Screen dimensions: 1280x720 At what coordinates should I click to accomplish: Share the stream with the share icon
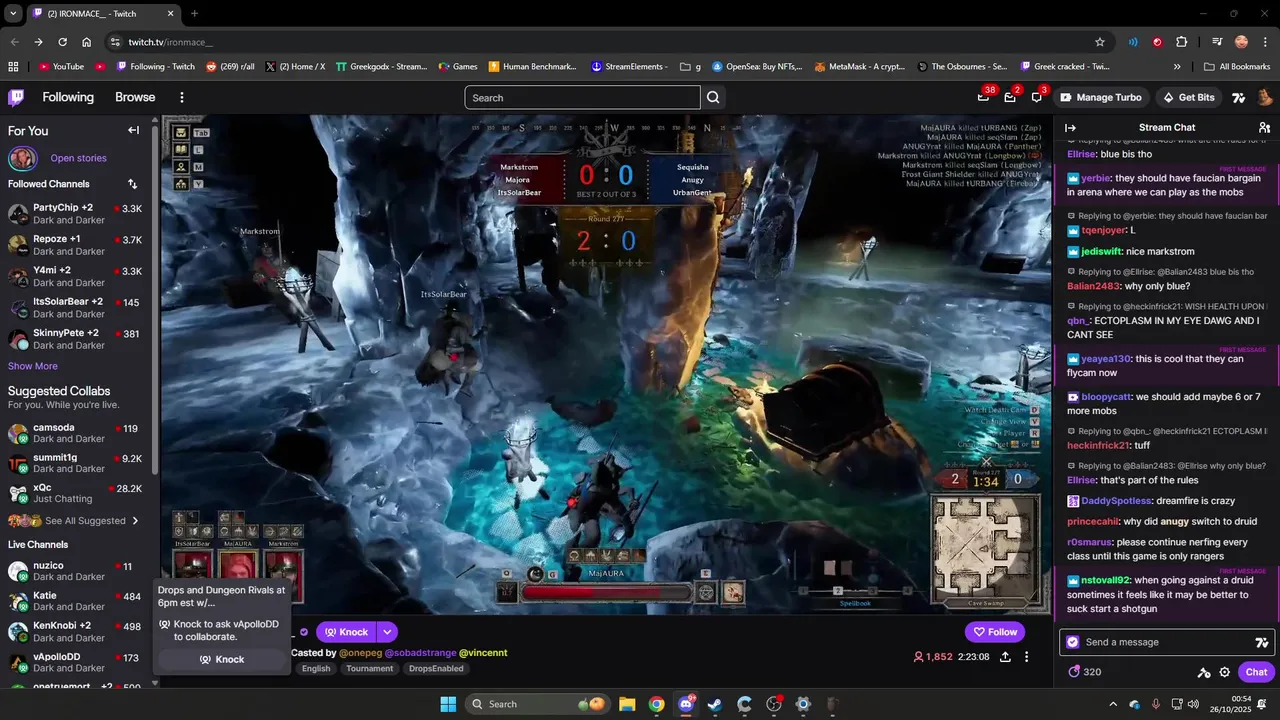pyautogui.click(x=1005, y=657)
